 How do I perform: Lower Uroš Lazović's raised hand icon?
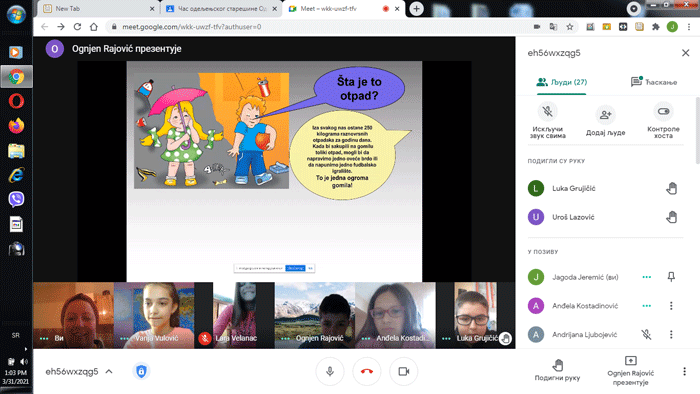tap(671, 217)
